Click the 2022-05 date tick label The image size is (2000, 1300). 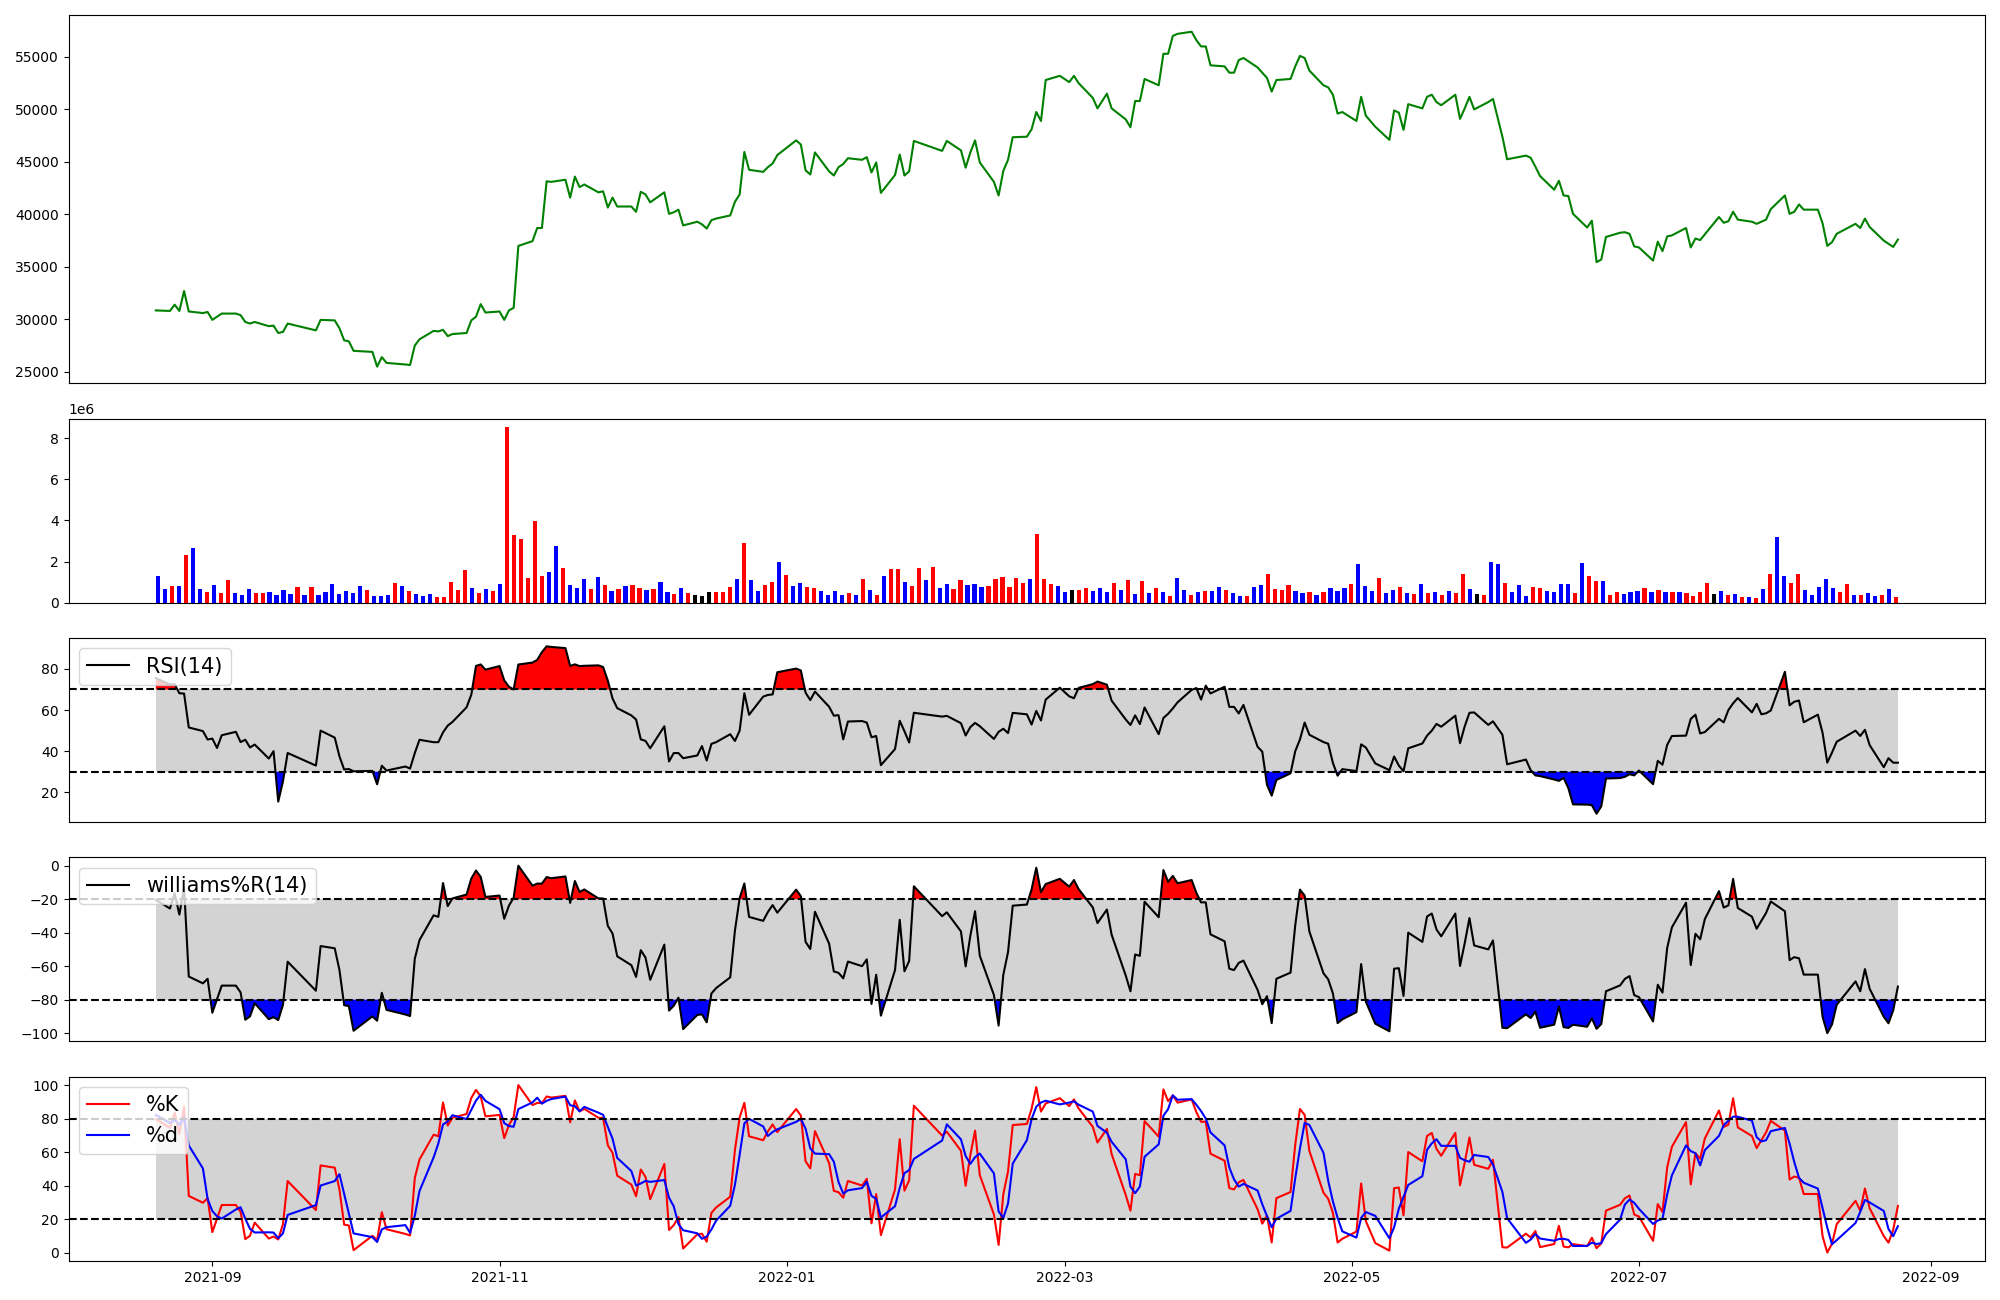[x=1352, y=1277]
